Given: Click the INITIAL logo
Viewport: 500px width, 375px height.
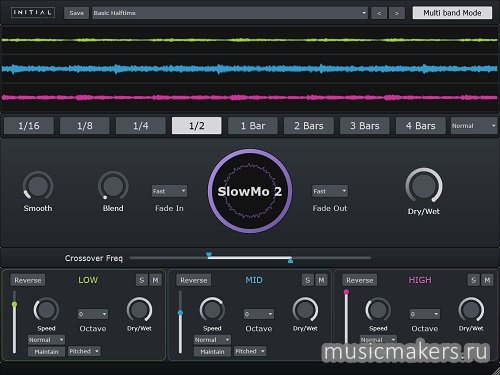Looking at the screenshot, I should point(33,13).
